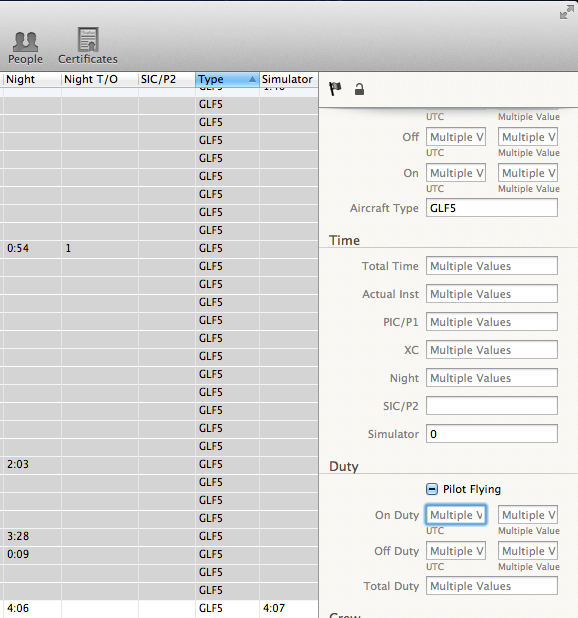
Task: Select the night value 0:54 cell
Action: [32, 248]
